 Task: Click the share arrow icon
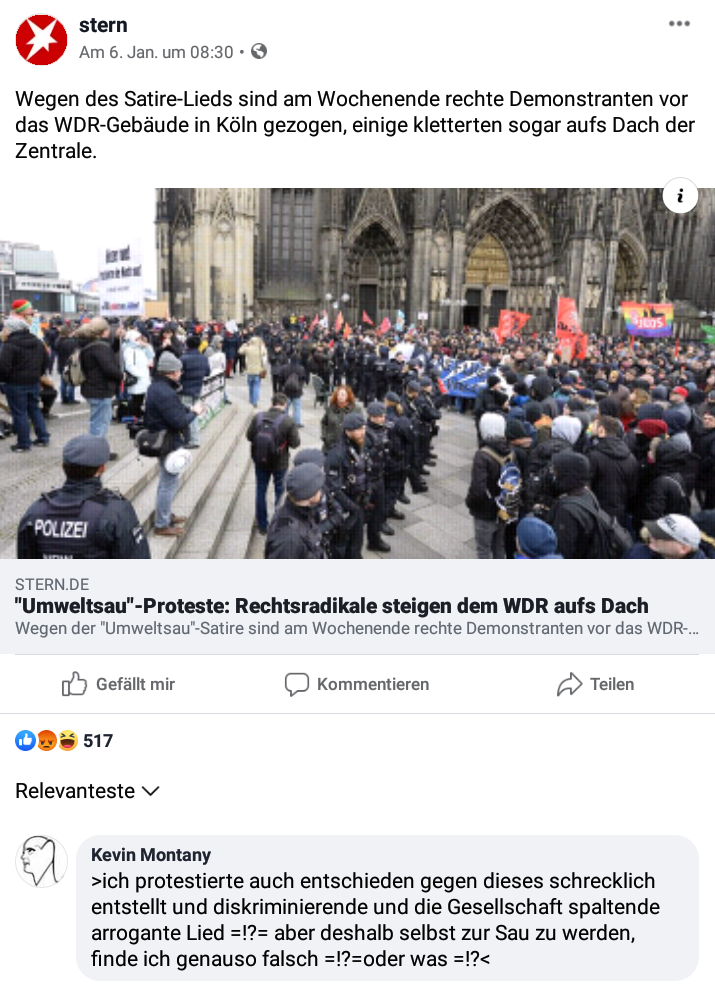[x=570, y=684]
